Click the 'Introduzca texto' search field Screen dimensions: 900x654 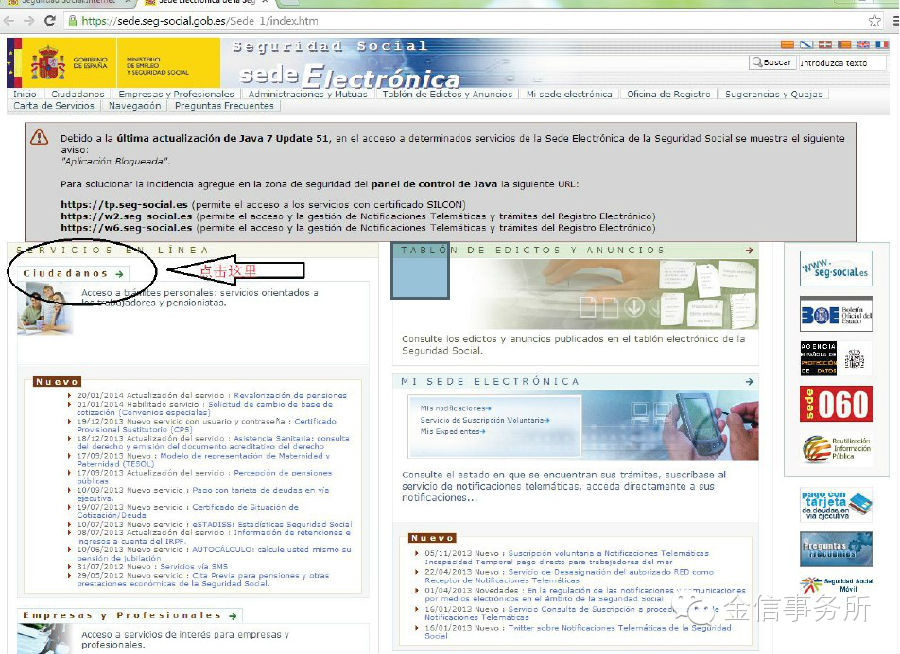click(x=843, y=63)
